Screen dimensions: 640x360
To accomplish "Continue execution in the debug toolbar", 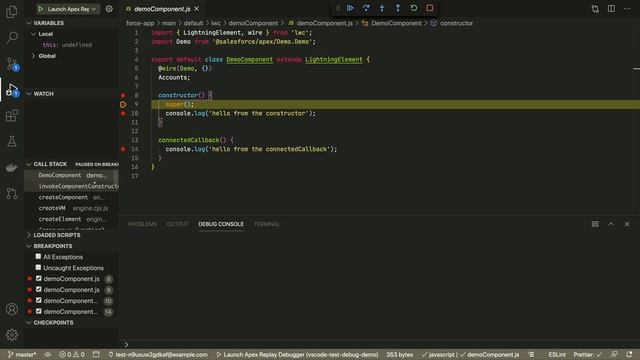I will point(350,8).
